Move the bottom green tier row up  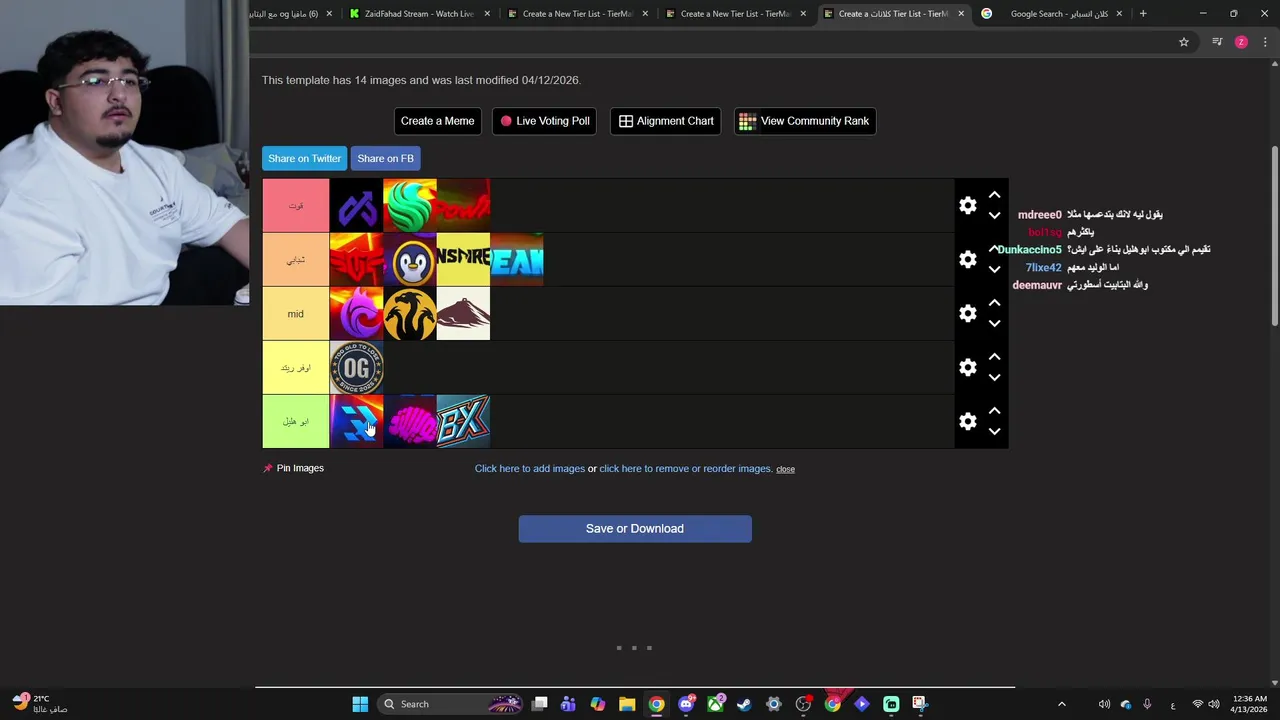[994, 411]
